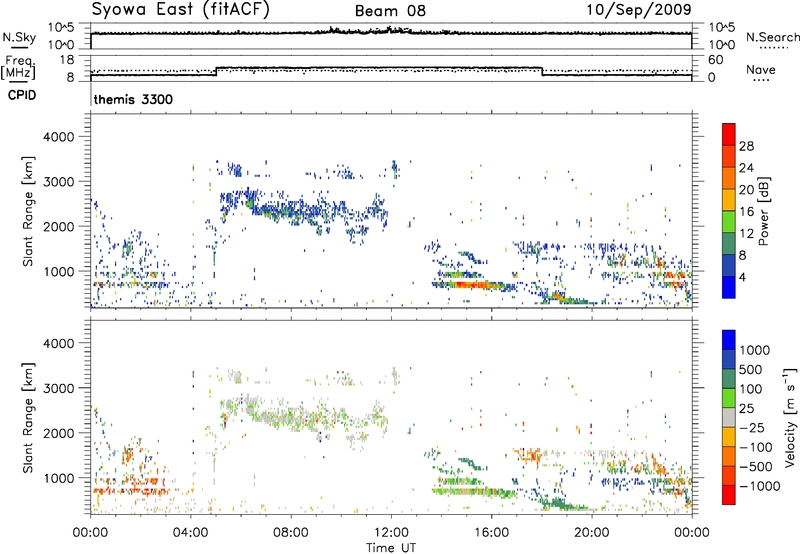
Task: Click the '3000' tick of velocity panel
Action: tap(58, 388)
